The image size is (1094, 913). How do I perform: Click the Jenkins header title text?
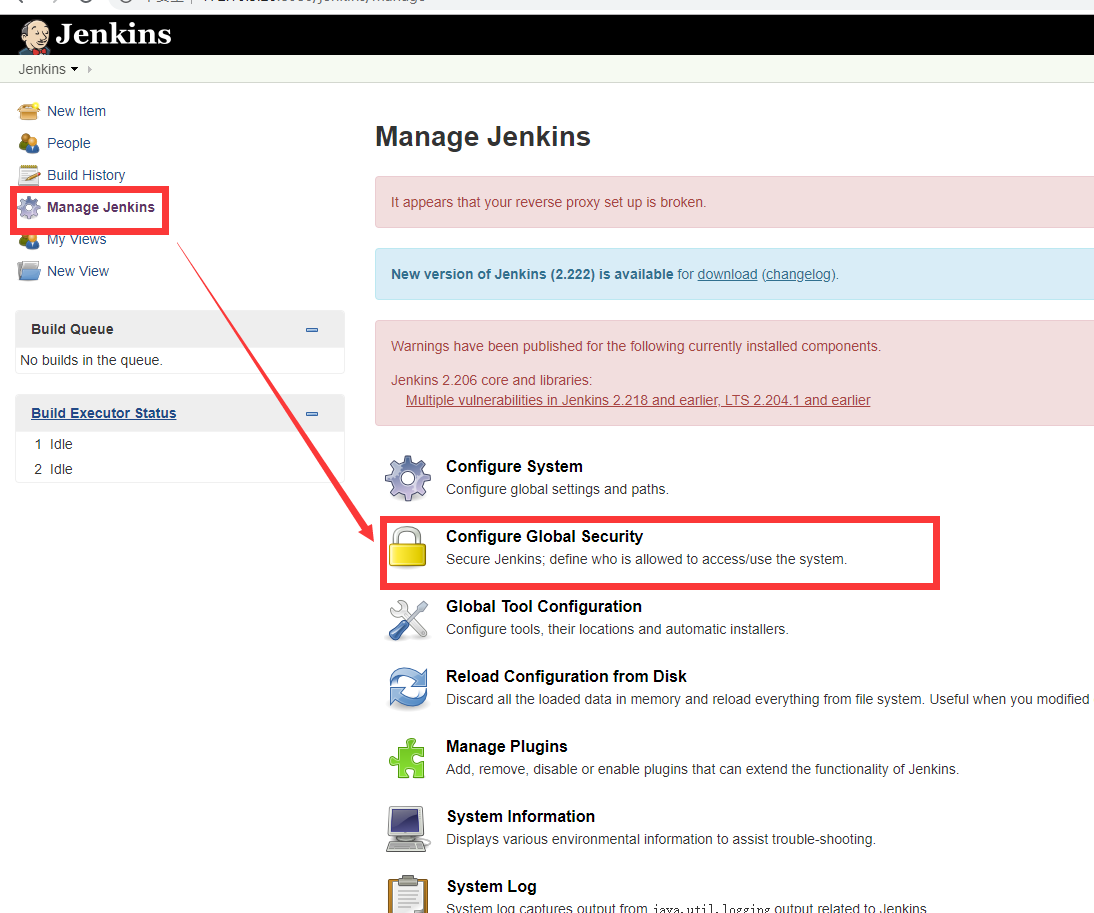tap(113, 34)
